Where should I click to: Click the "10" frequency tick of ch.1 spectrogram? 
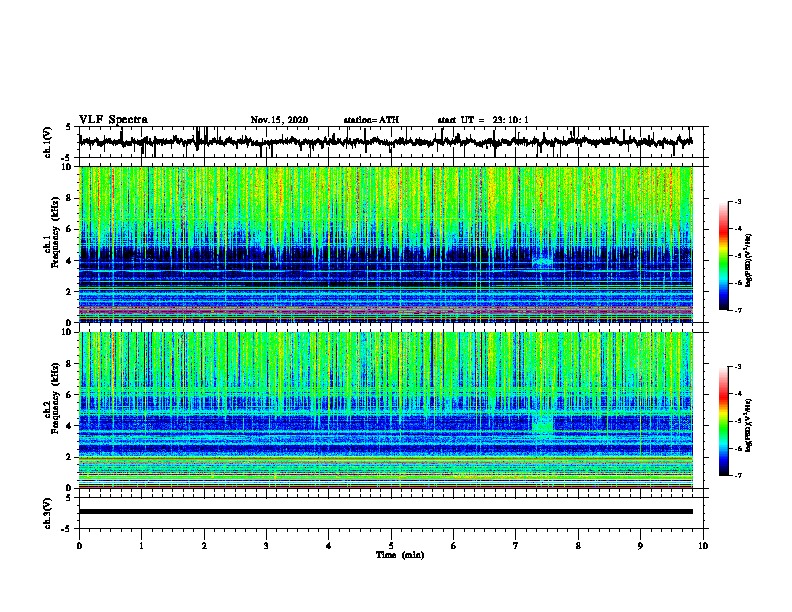68,167
